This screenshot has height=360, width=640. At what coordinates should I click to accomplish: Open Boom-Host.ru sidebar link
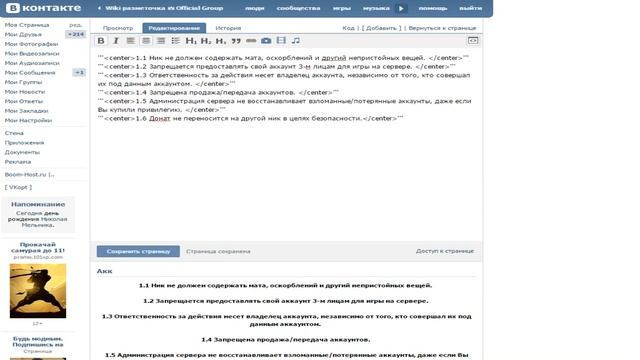29,175
